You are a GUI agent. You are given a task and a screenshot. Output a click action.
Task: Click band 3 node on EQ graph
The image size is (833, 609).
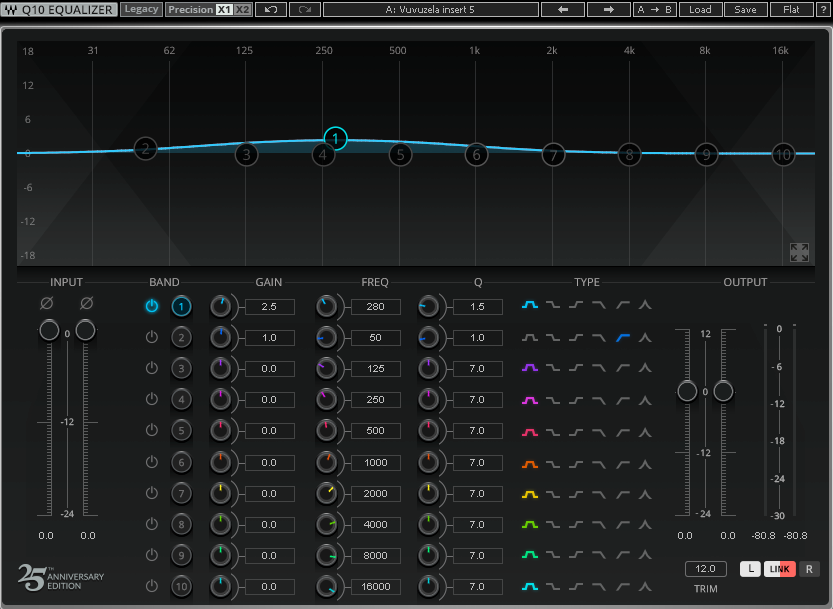[x=246, y=155]
